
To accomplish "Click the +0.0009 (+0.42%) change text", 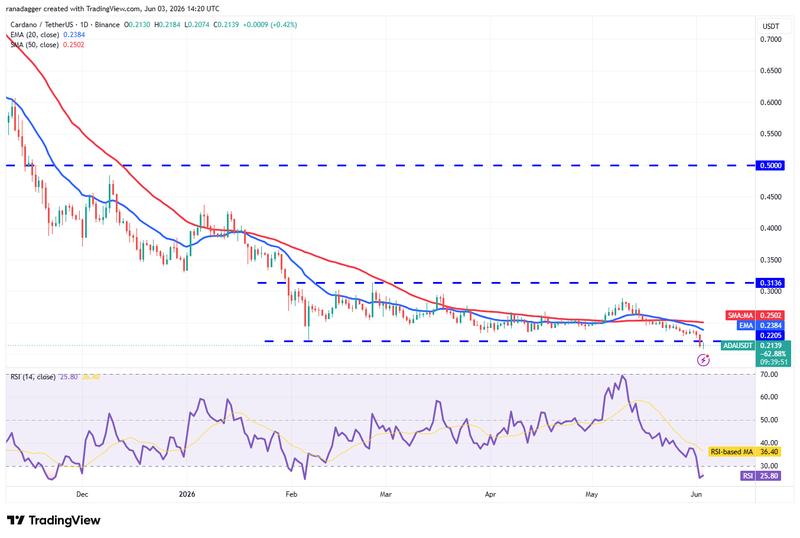I will tap(270, 25).
